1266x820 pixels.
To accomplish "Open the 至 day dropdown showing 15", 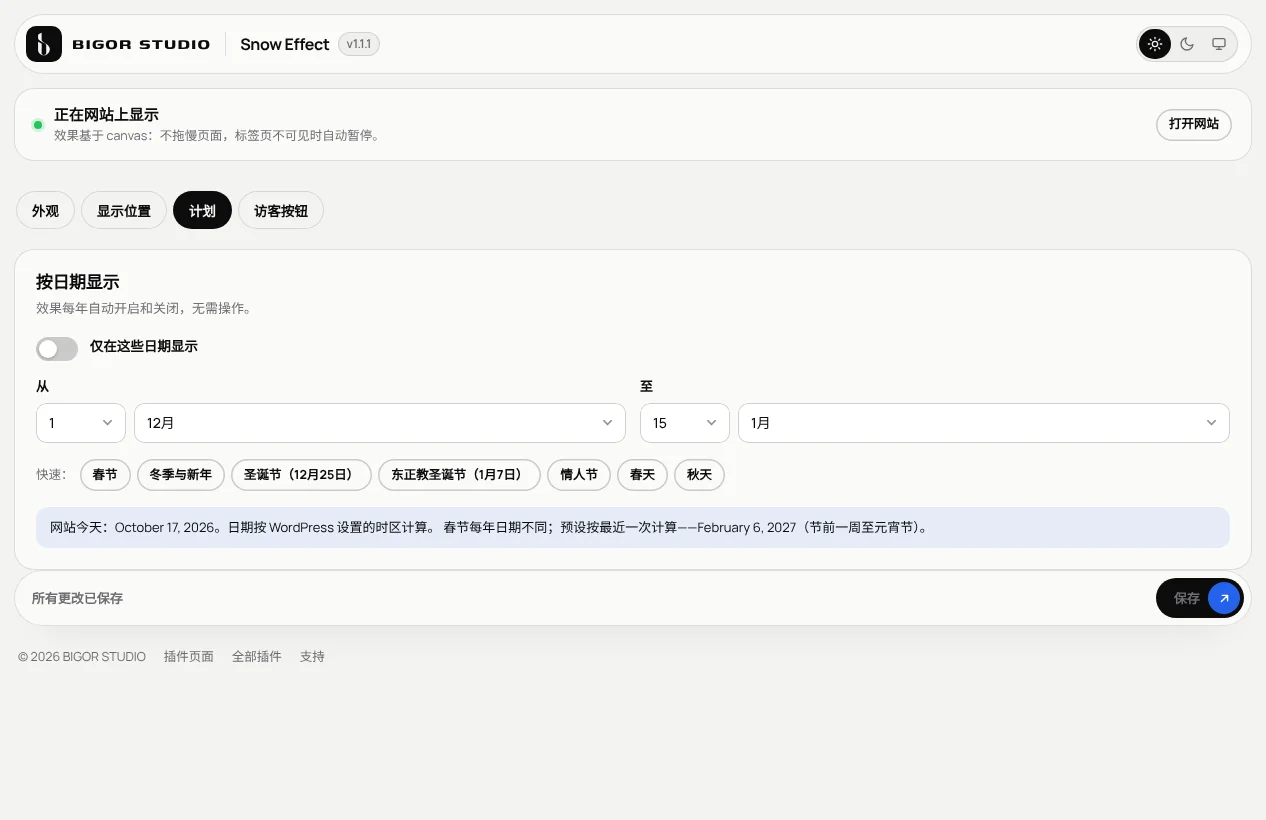I will (x=685, y=423).
